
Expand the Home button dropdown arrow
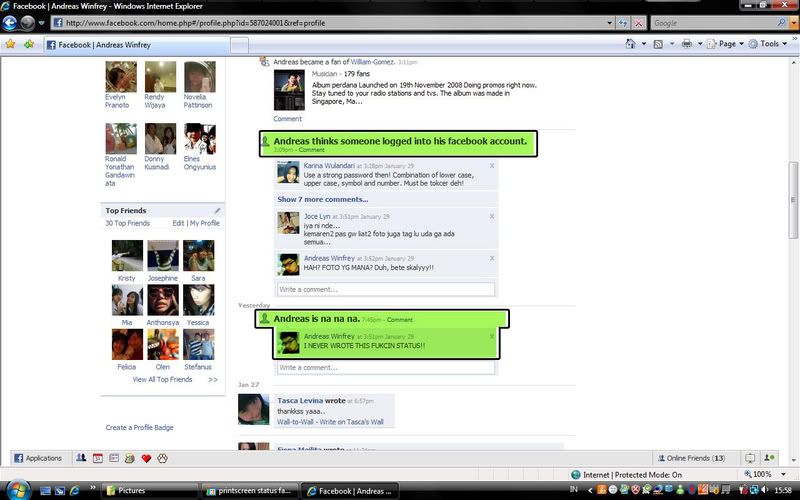[644, 44]
